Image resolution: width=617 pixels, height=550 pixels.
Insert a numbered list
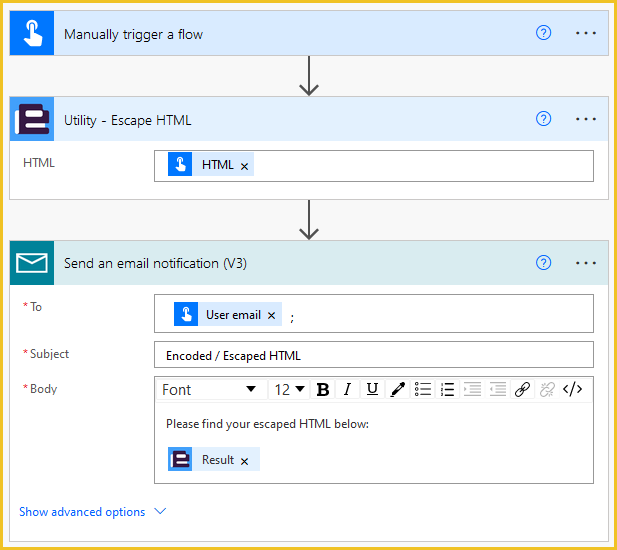pos(448,390)
